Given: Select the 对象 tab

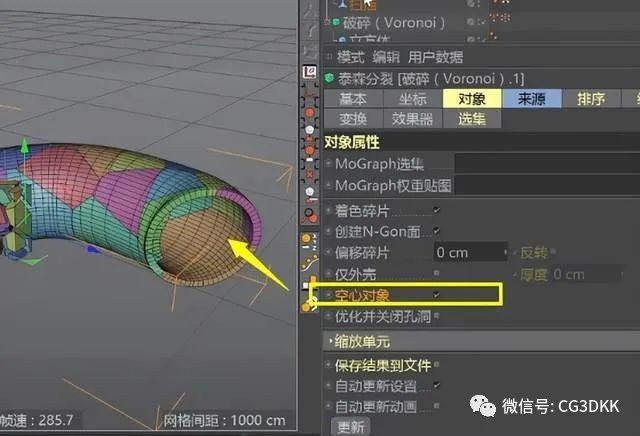Looking at the screenshot, I should pos(472,99).
